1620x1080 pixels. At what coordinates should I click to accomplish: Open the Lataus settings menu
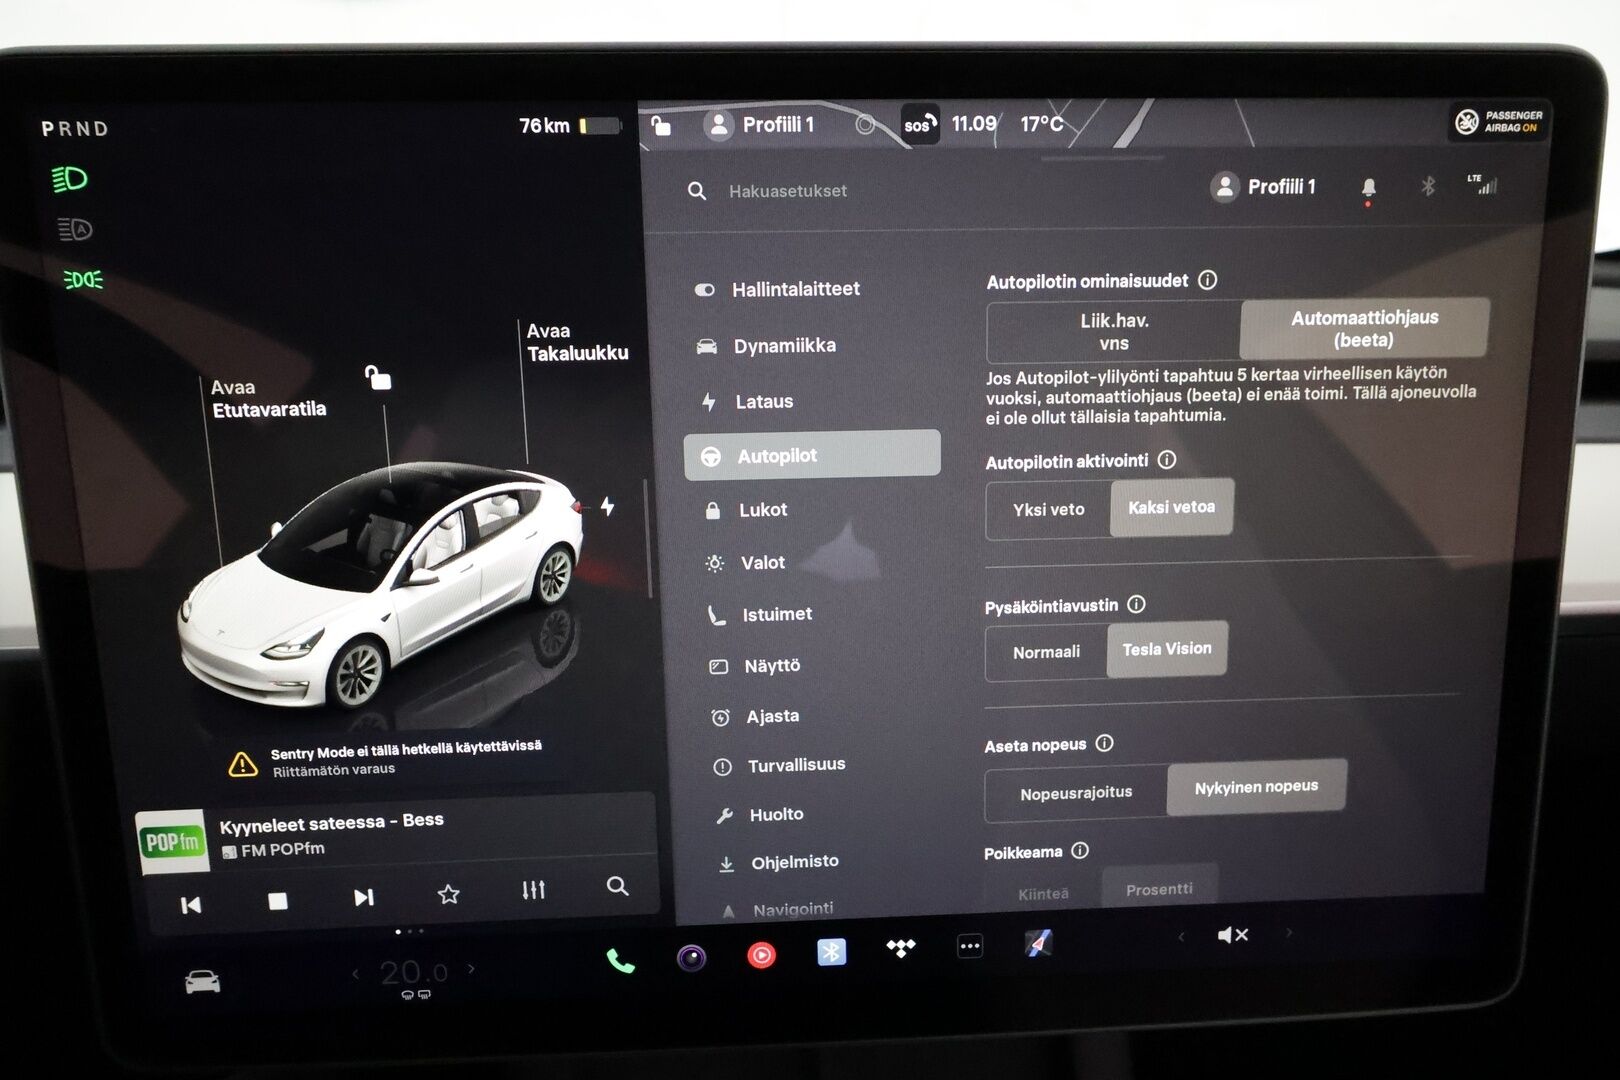764,402
